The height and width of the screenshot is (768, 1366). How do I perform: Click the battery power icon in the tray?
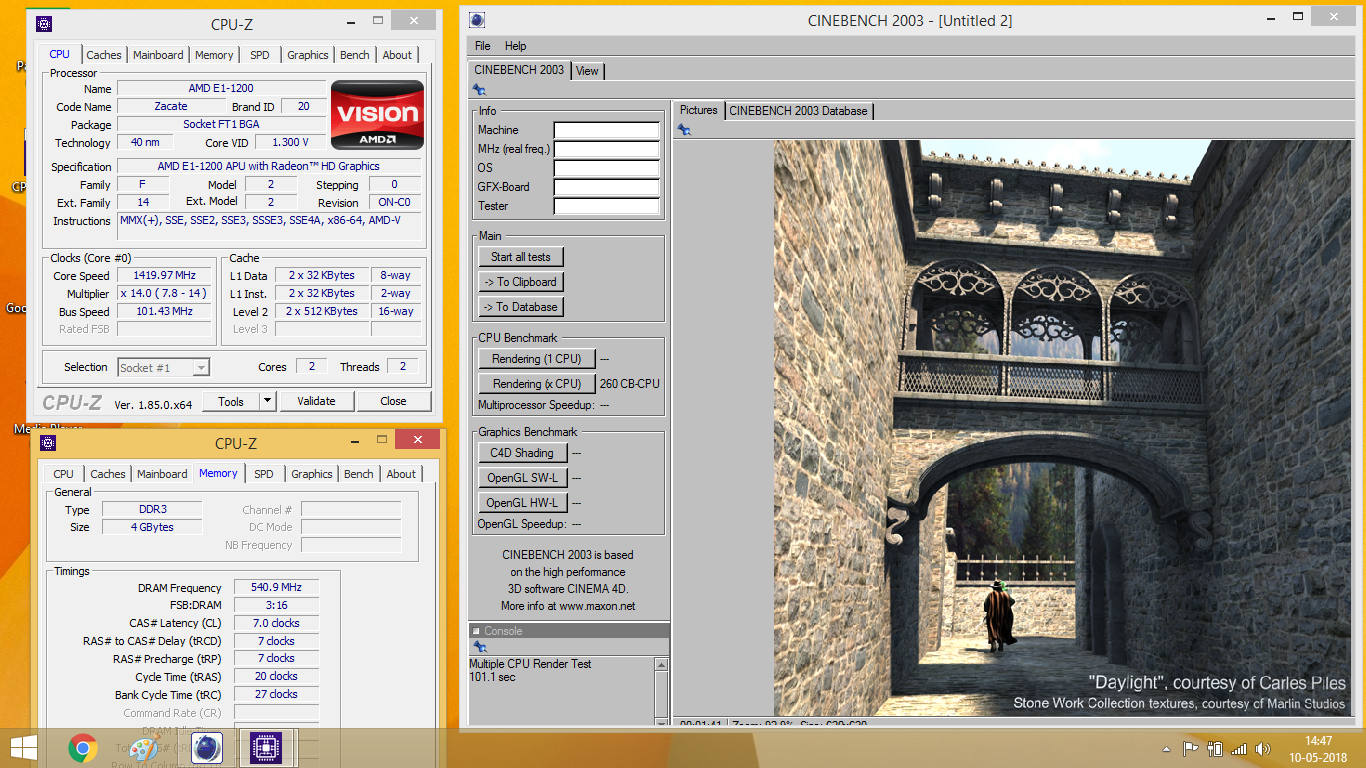click(x=1215, y=748)
